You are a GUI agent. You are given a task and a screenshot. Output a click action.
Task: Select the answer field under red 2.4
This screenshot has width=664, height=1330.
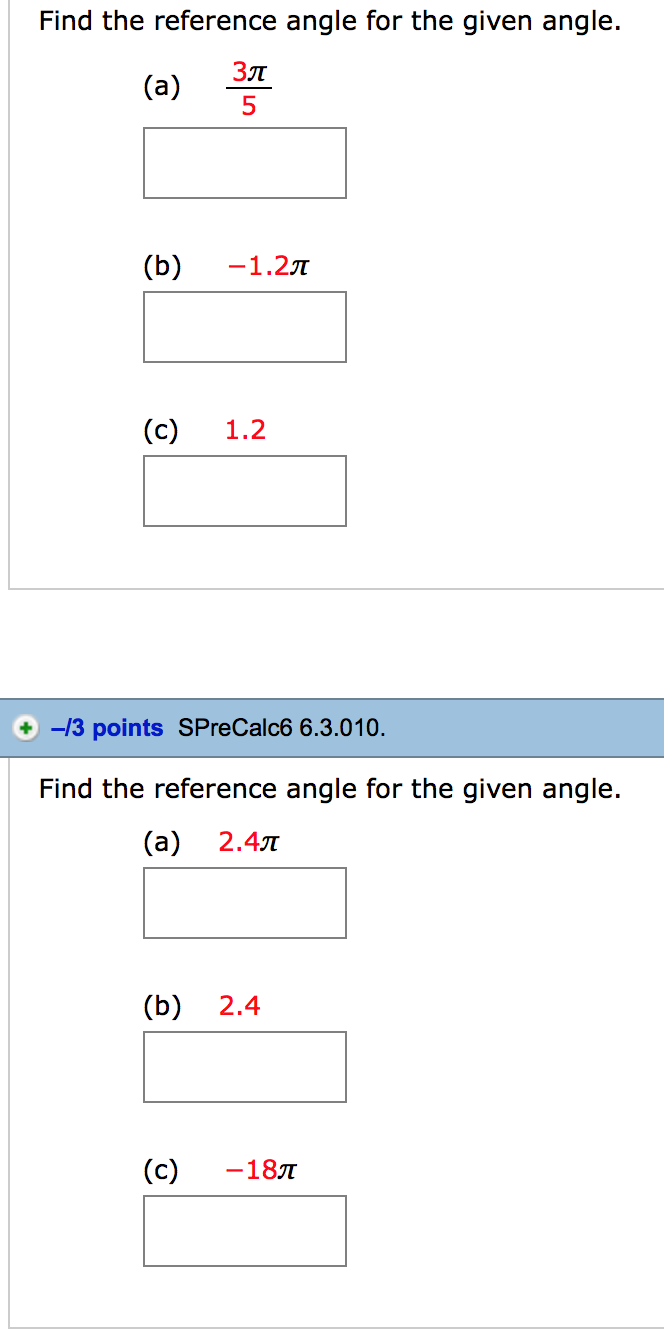point(245,1067)
